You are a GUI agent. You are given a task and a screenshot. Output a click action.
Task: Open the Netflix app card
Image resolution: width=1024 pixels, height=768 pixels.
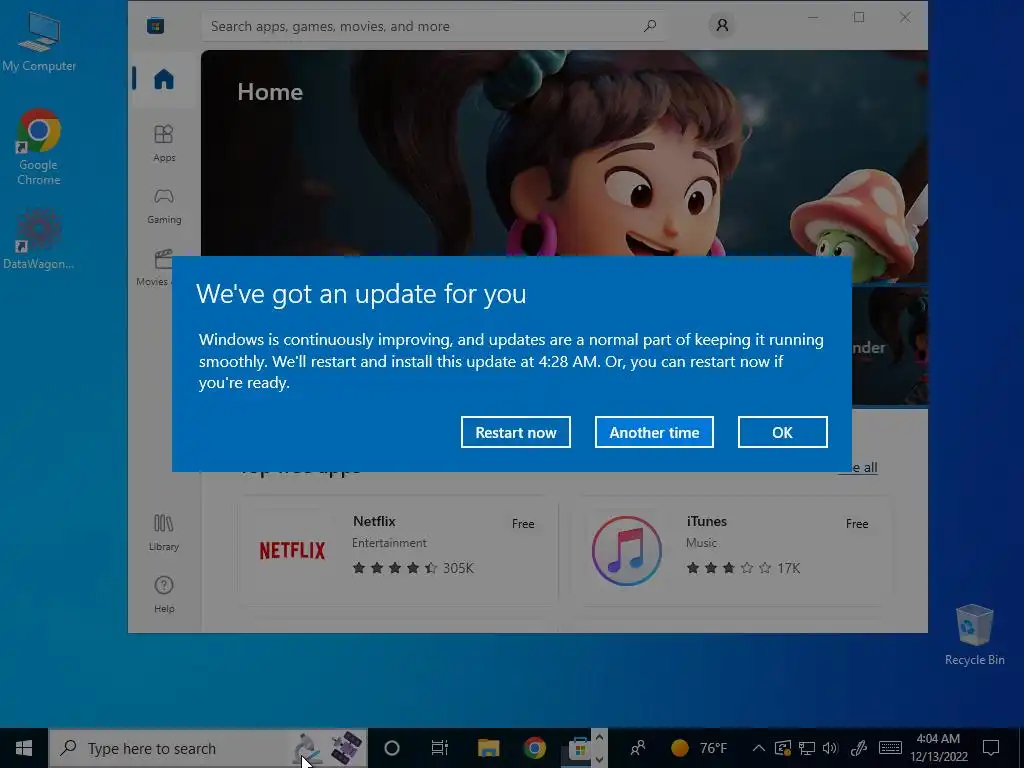(x=398, y=551)
